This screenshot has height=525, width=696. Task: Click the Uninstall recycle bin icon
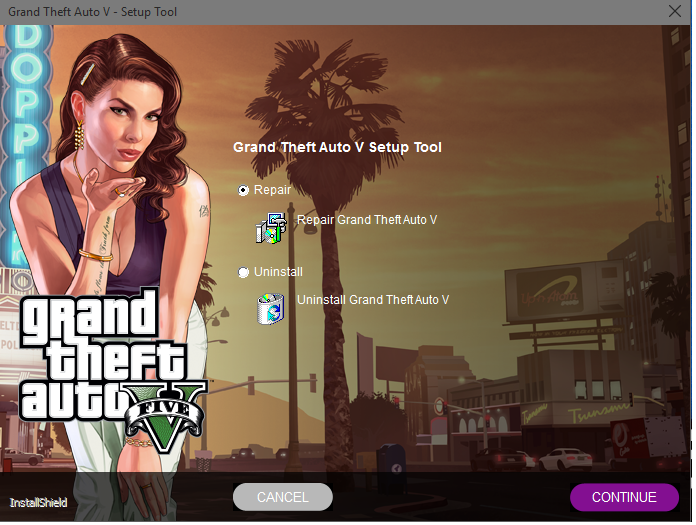pyautogui.click(x=271, y=310)
